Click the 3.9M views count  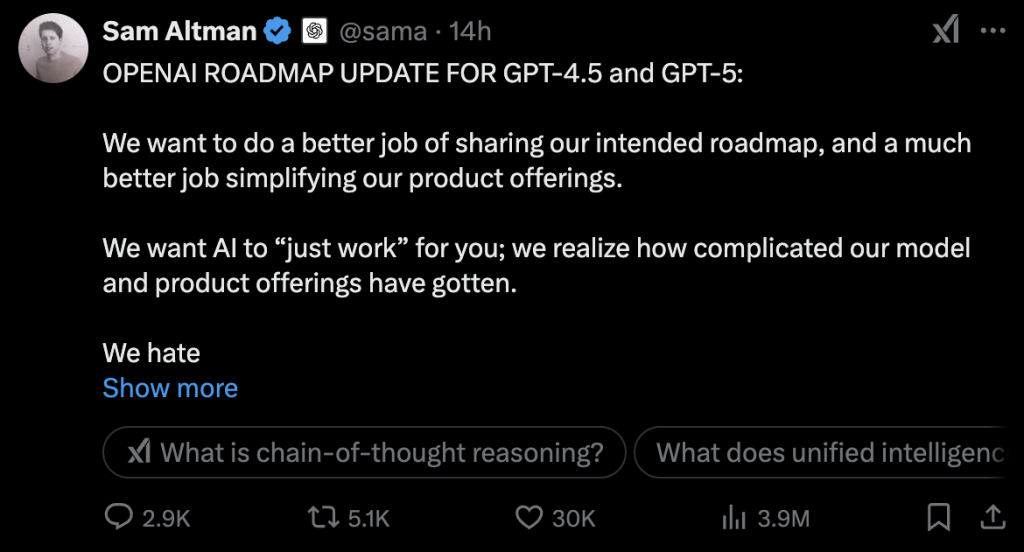[783, 518]
